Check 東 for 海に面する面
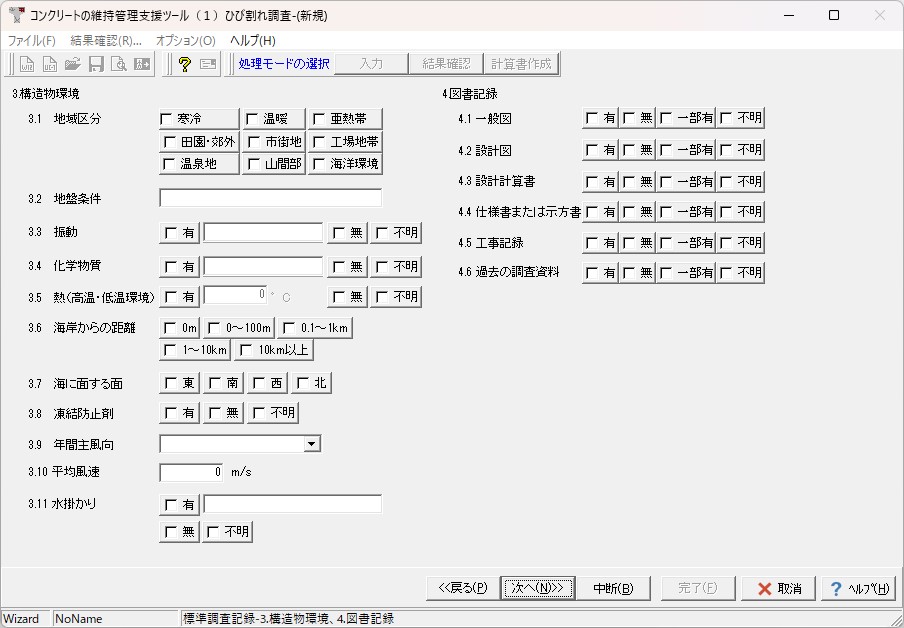904x628 pixels. pyautogui.click(x=171, y=383)
